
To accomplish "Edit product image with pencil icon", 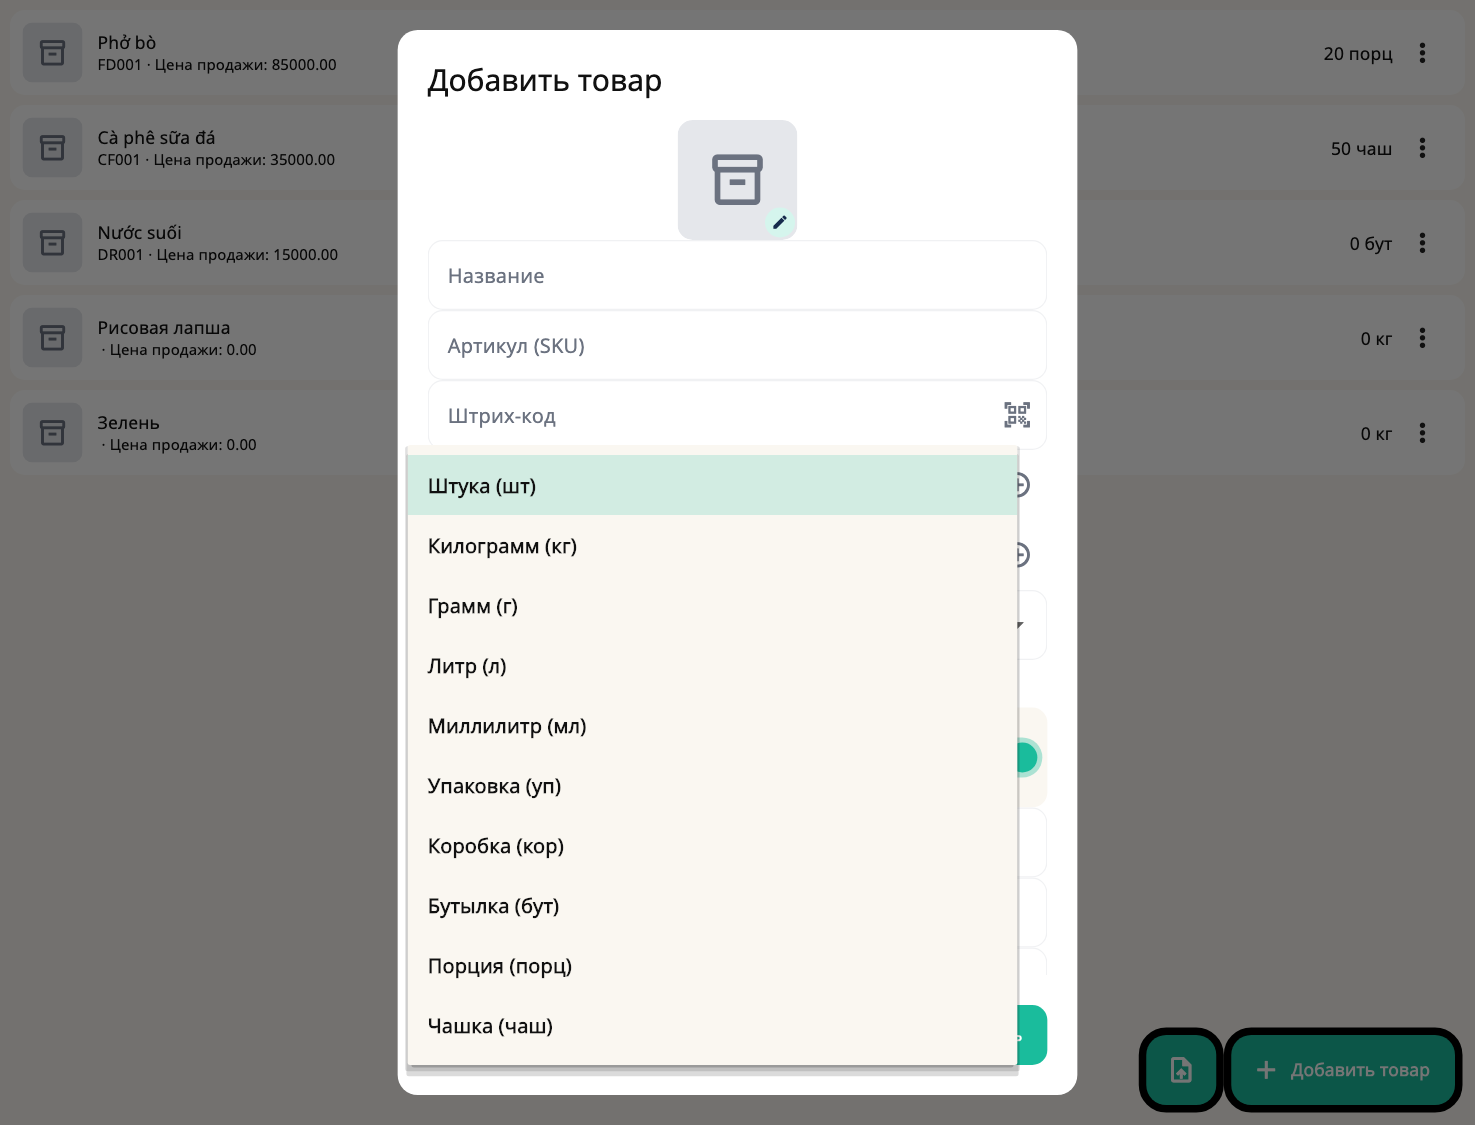I will point(780,222).
